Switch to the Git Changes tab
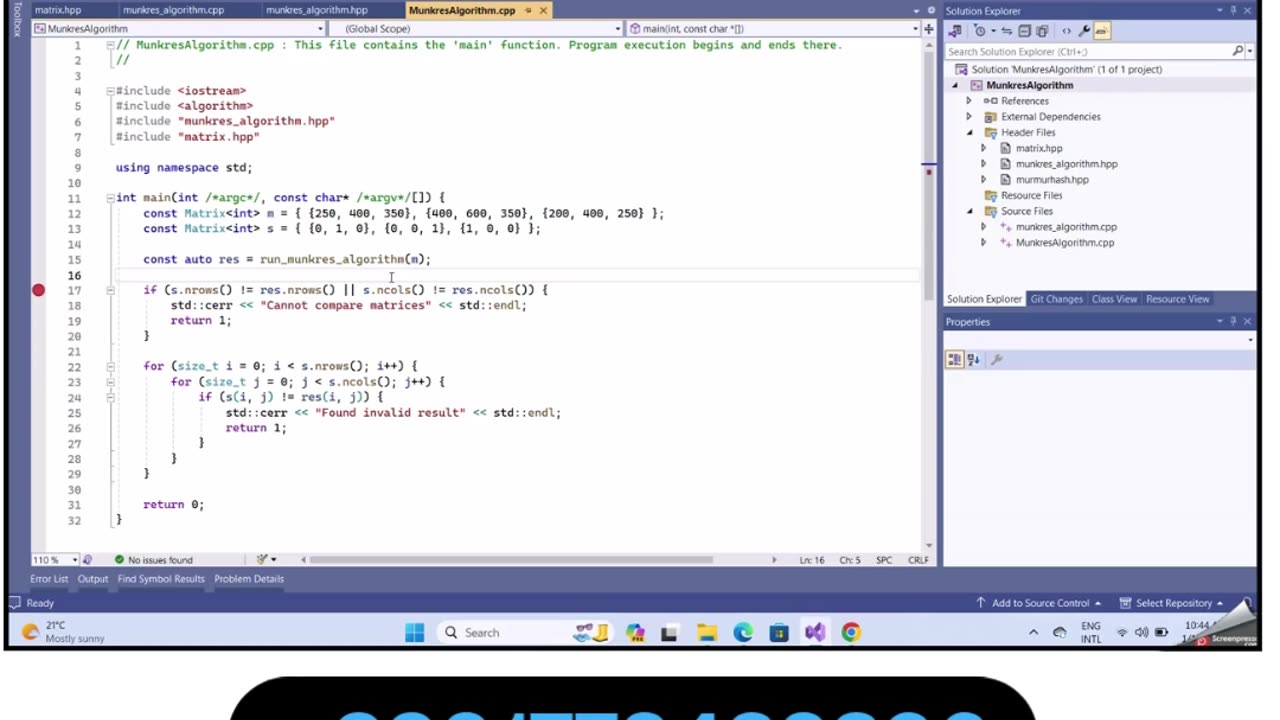This screenshot has height=720, width=1280. pos(1056,299)
